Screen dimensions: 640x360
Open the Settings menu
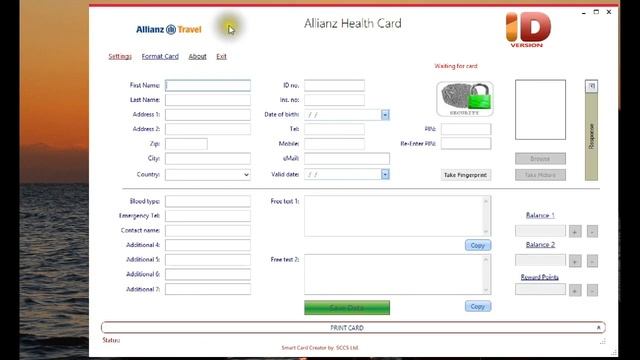[x=120, y=56]
